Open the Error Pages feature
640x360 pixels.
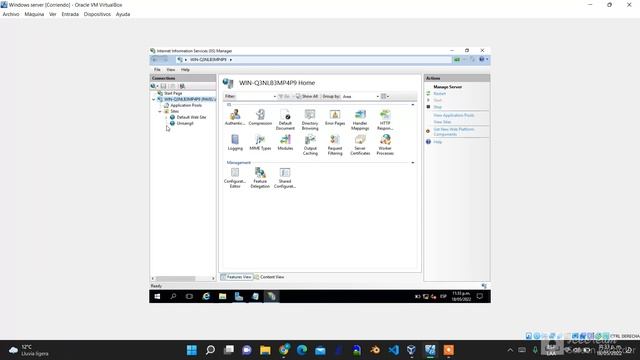[x=335, y=117]
